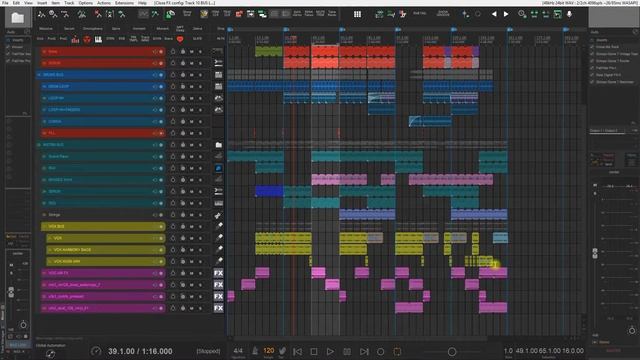640x360 pixels.
Task: Click the GLUE plugin button
Action: 198,39
